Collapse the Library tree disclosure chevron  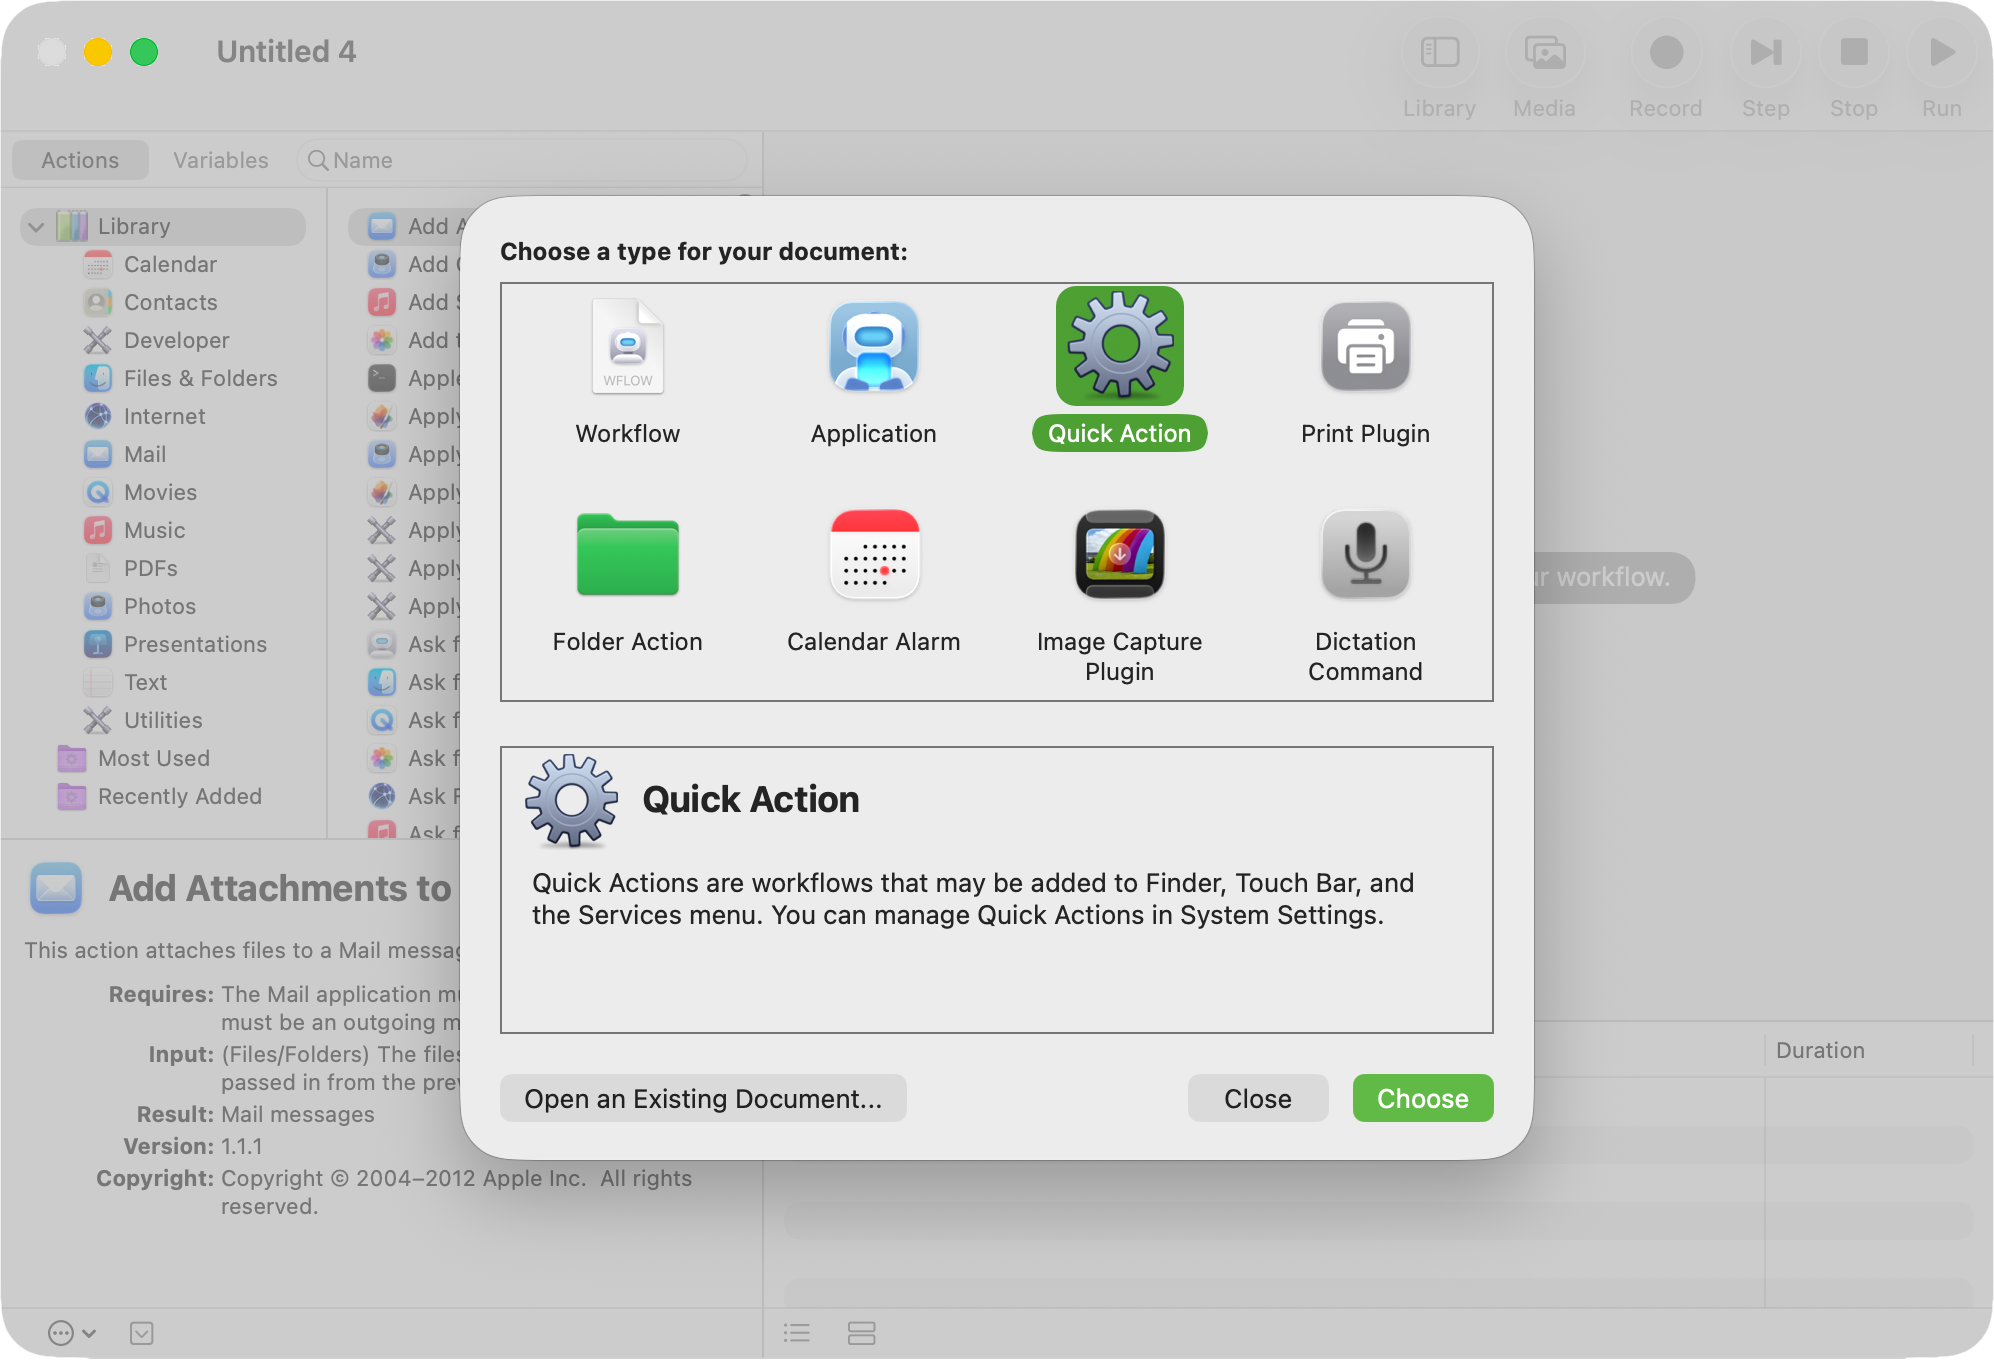point(36,227)
